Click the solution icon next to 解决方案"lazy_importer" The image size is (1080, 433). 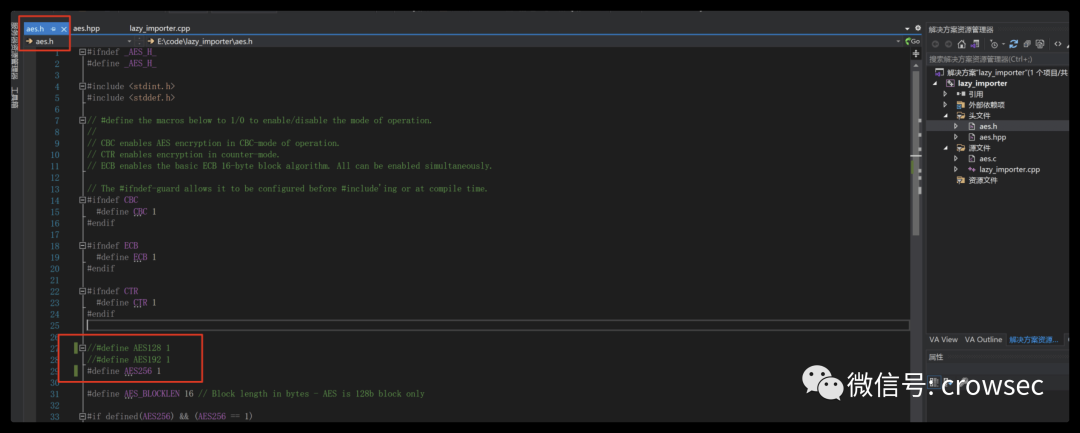tap(939, 72)
